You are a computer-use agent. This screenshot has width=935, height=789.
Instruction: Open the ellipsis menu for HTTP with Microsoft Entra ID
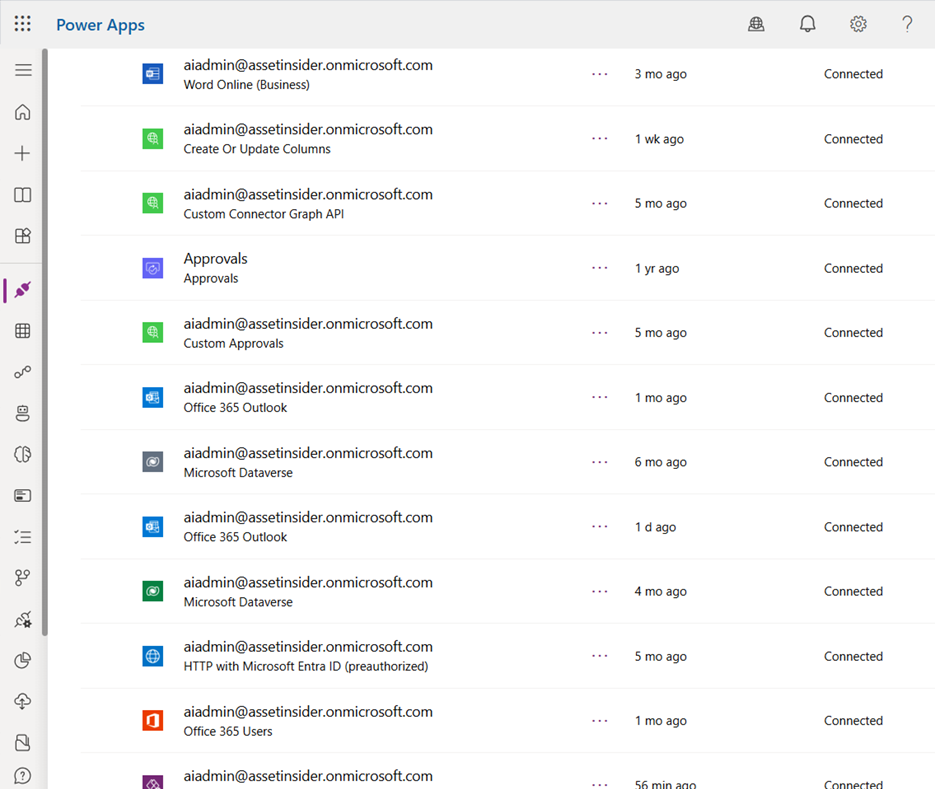[600, 656]
